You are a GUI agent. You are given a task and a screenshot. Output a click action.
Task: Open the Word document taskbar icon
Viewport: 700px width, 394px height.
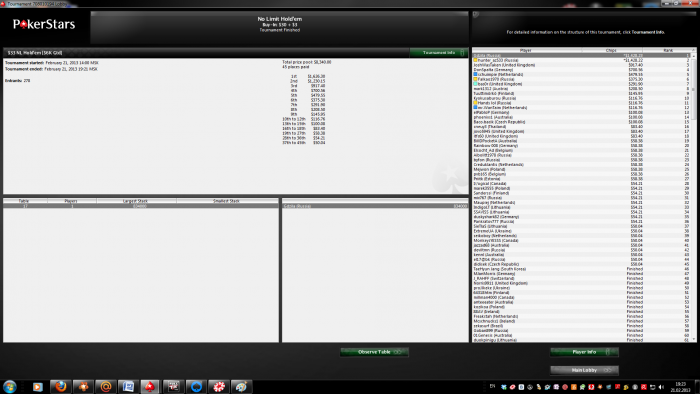[x=128, y=386]
